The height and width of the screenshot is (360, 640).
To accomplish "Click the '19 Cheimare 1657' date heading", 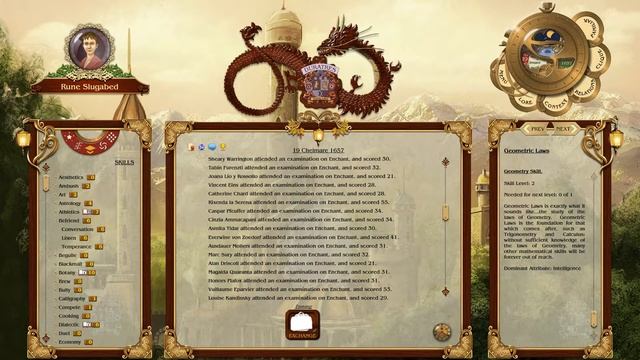I will (318, 150).
